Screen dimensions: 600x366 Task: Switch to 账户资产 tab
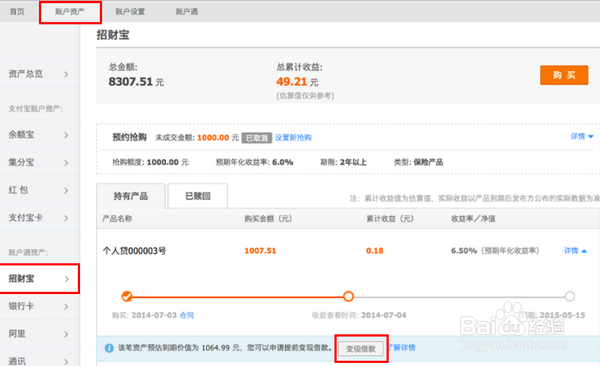coord(70,11)
